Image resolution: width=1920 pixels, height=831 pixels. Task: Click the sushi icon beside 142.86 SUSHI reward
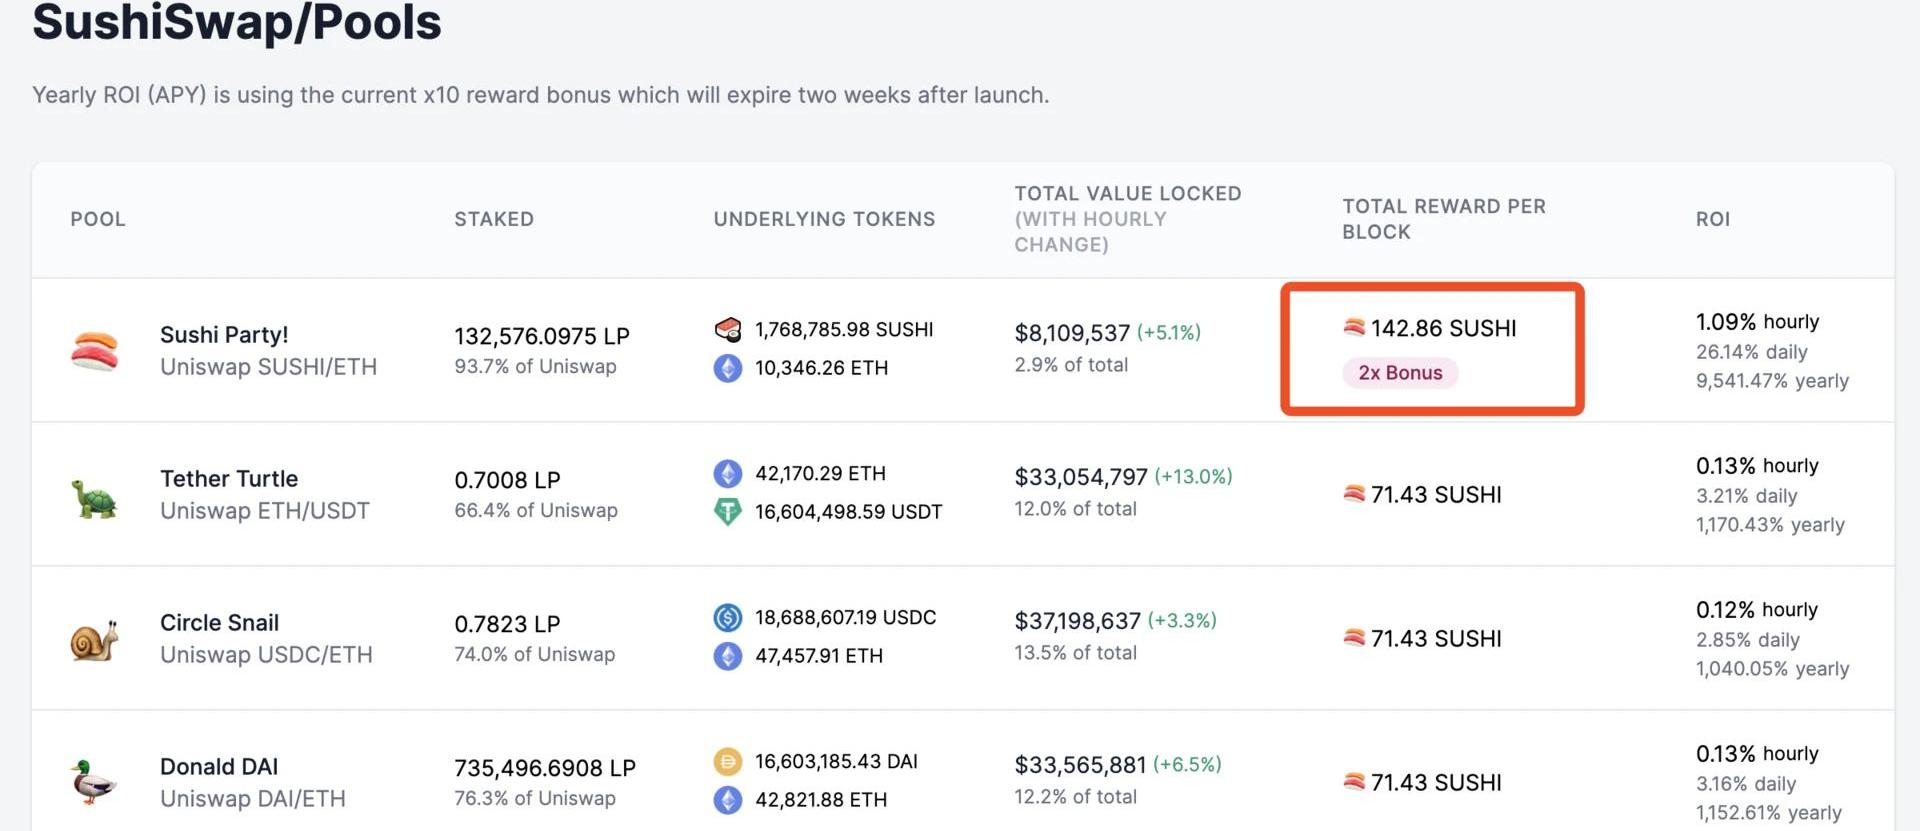pos(1354,328)
